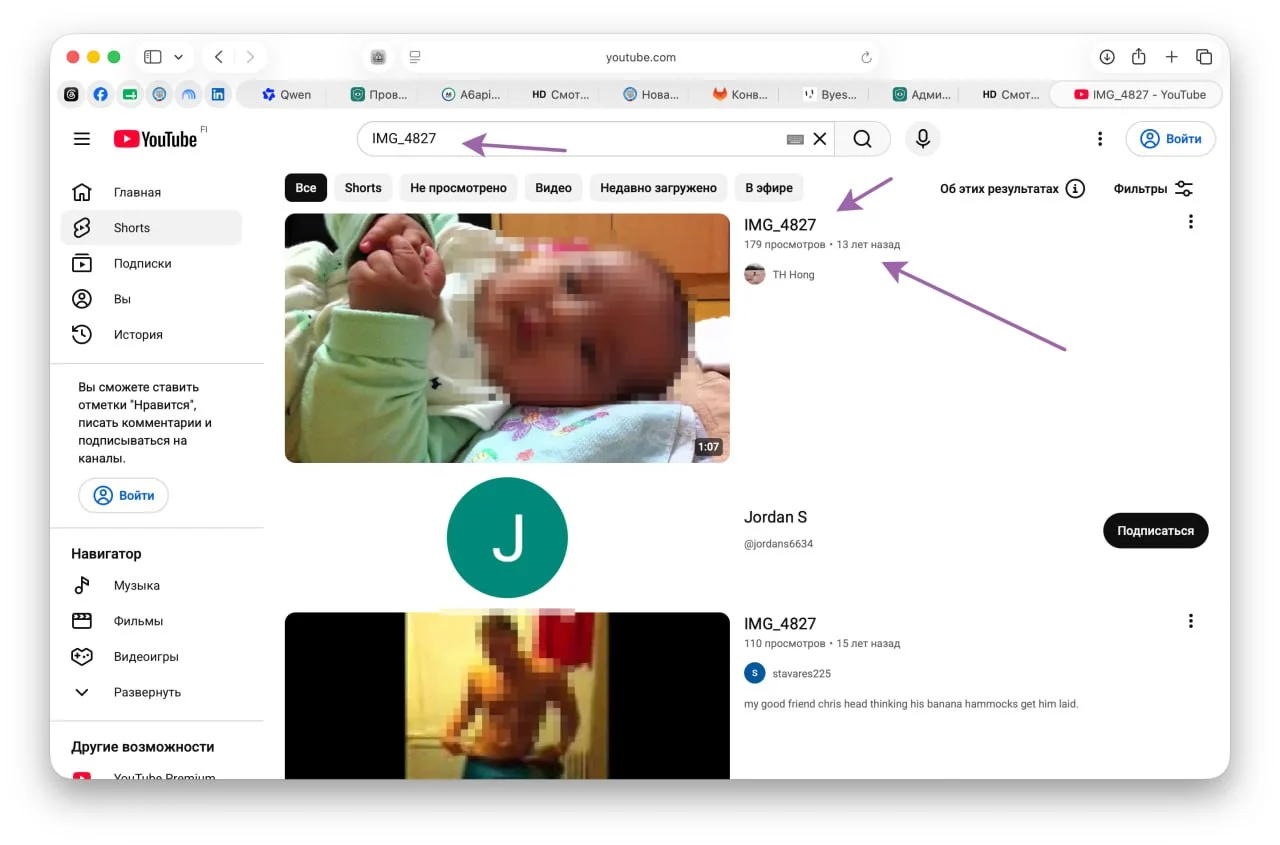
Task: Click the Safari share icon
Action: coord(1139,57)
